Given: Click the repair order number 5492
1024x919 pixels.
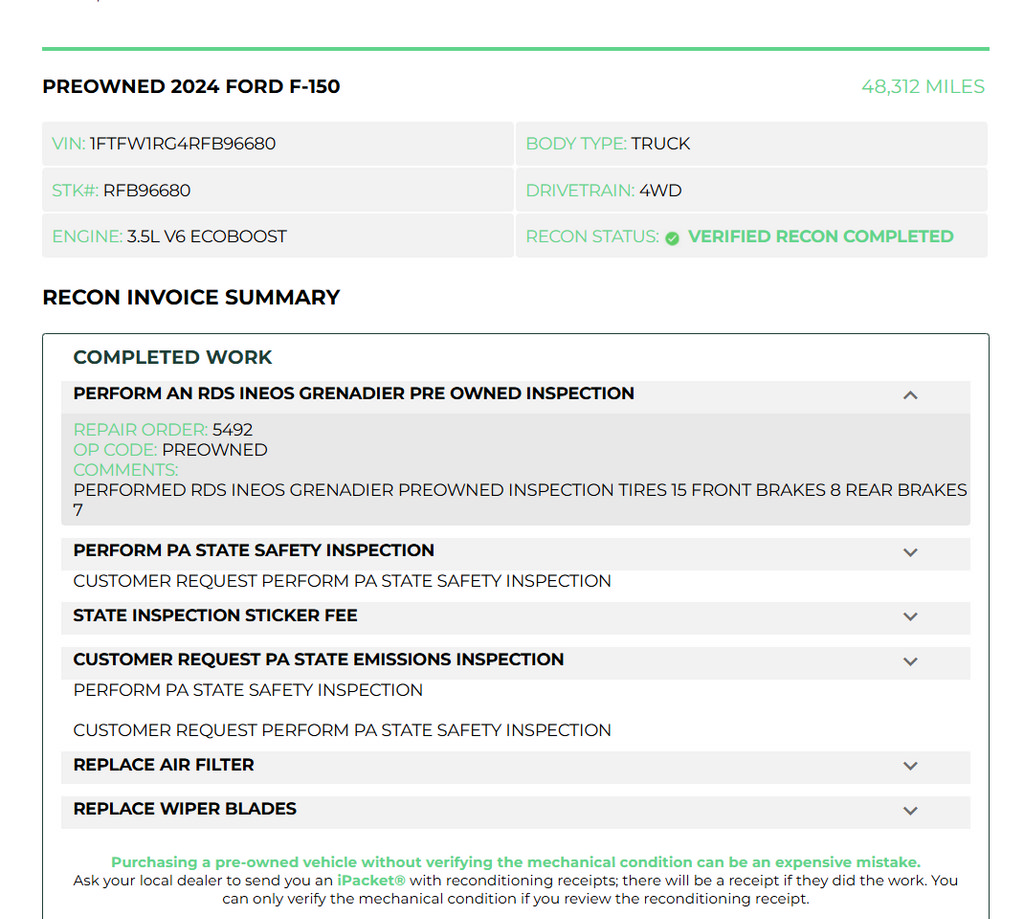Looking at the screenshot, I should coord(232,430).
